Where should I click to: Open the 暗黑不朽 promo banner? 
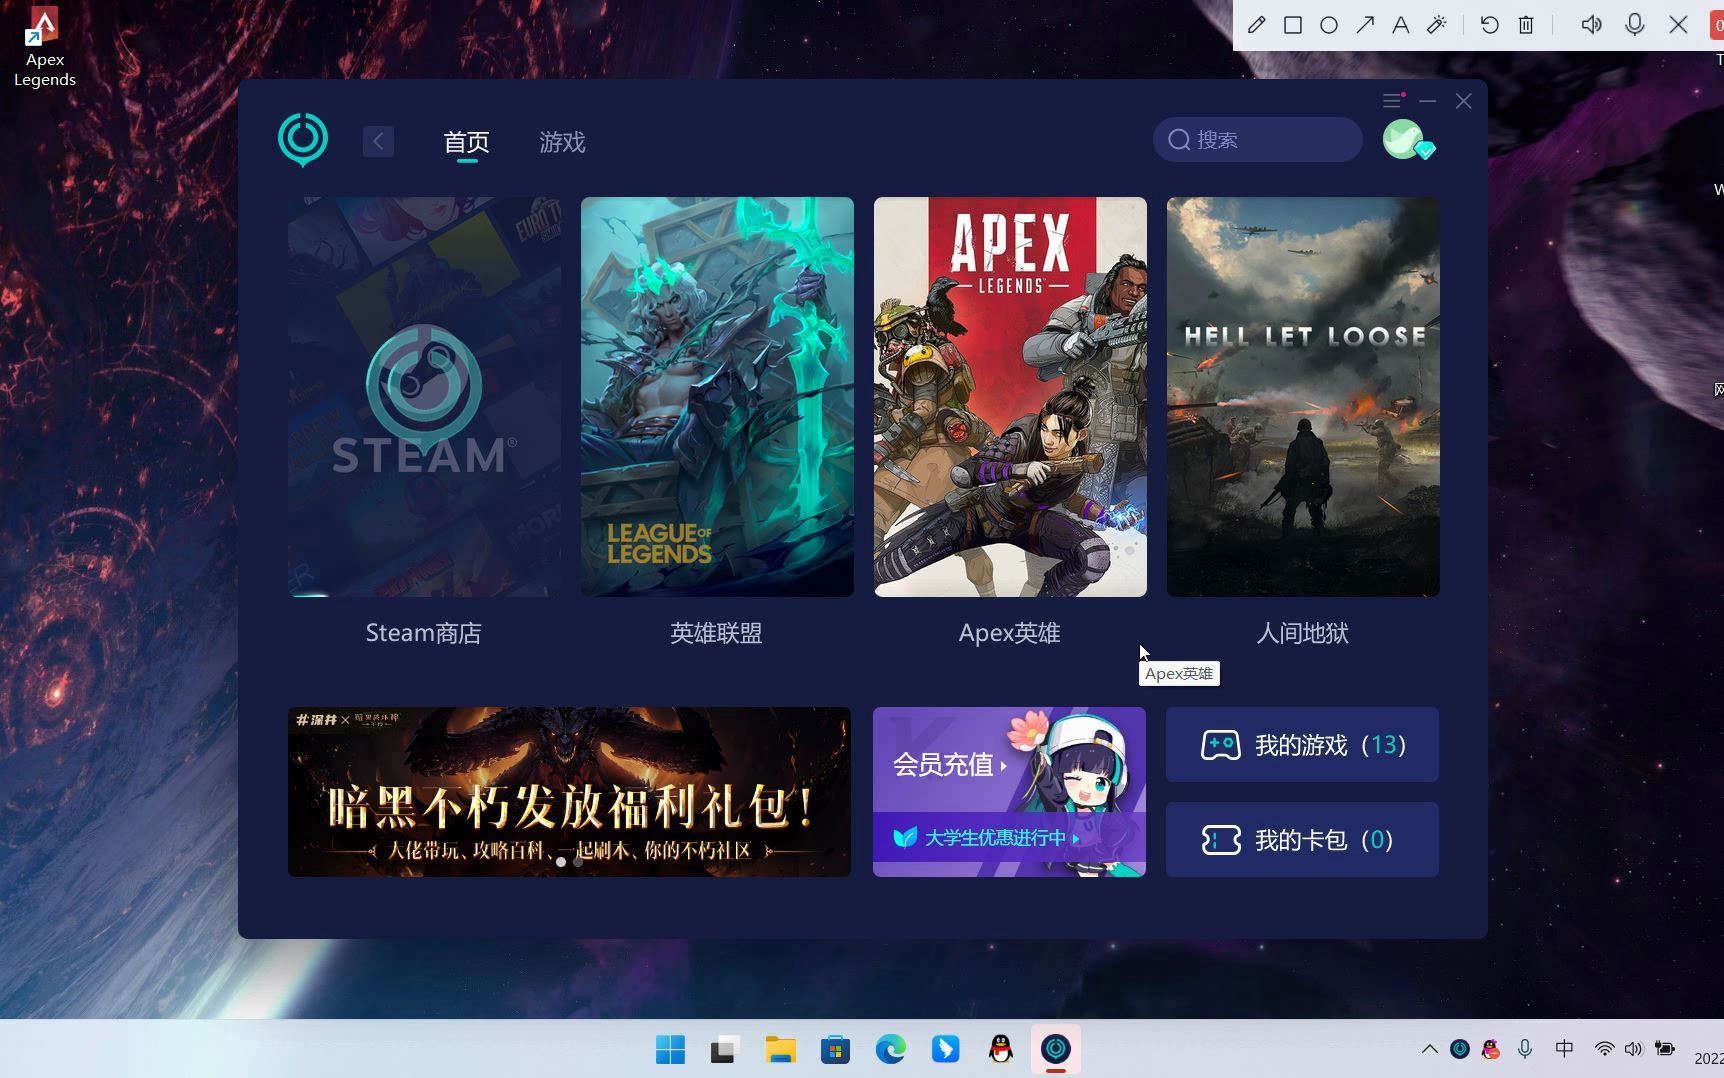569,792
